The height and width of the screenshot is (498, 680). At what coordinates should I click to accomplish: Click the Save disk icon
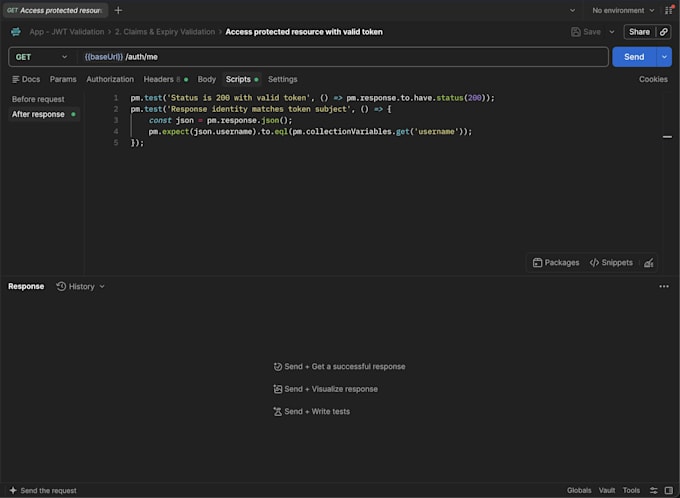click(575, 32)
